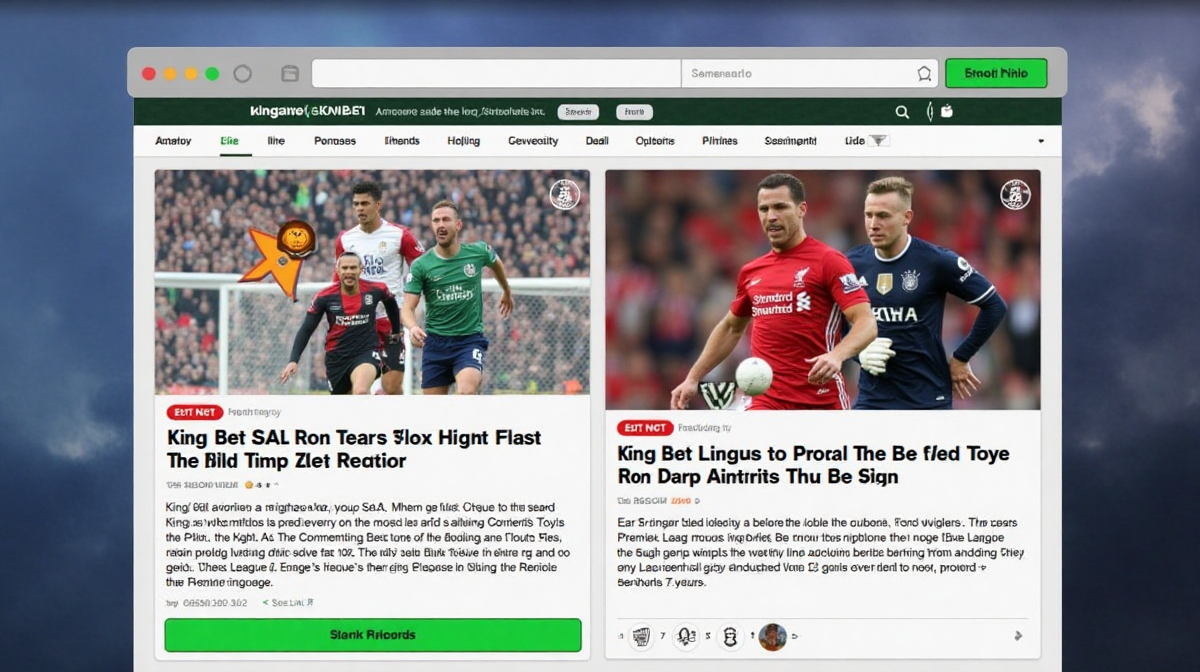The height and width of the screenshot is (672, 1200).
Task: Click the circular reload button in browser toolbar
Action: (242, 73)
